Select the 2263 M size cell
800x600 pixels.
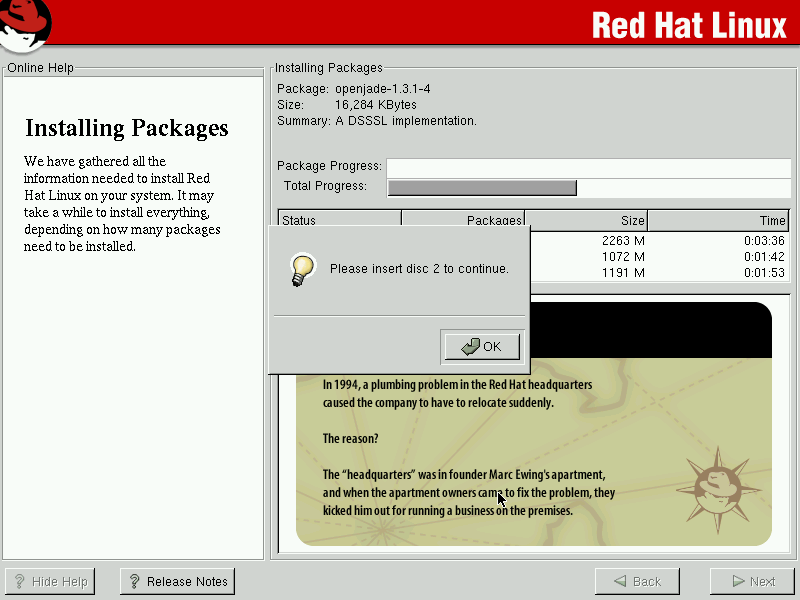(x=623, y=240)
